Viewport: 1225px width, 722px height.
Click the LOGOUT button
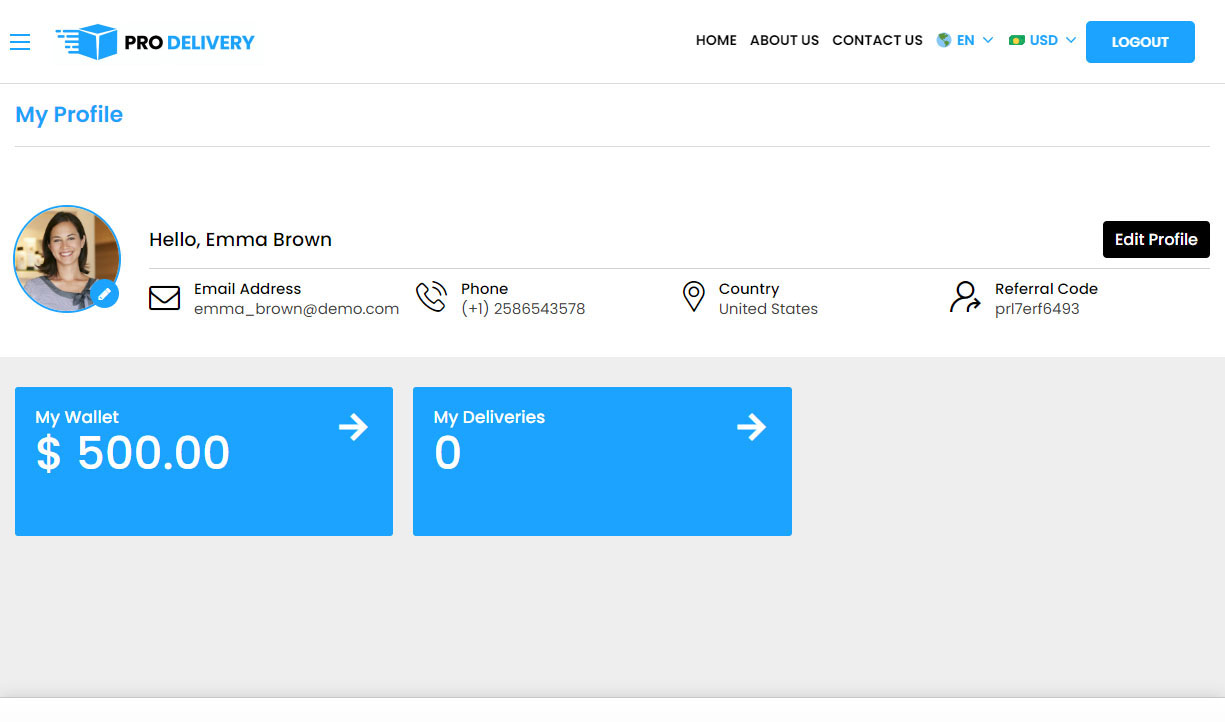(1140, 42)
